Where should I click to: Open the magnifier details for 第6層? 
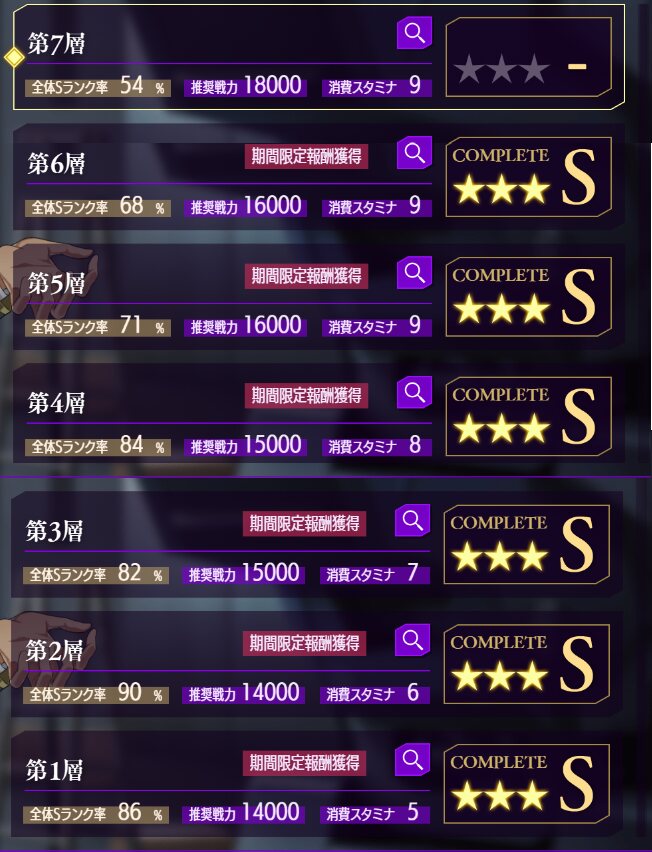tap(415, 153)
